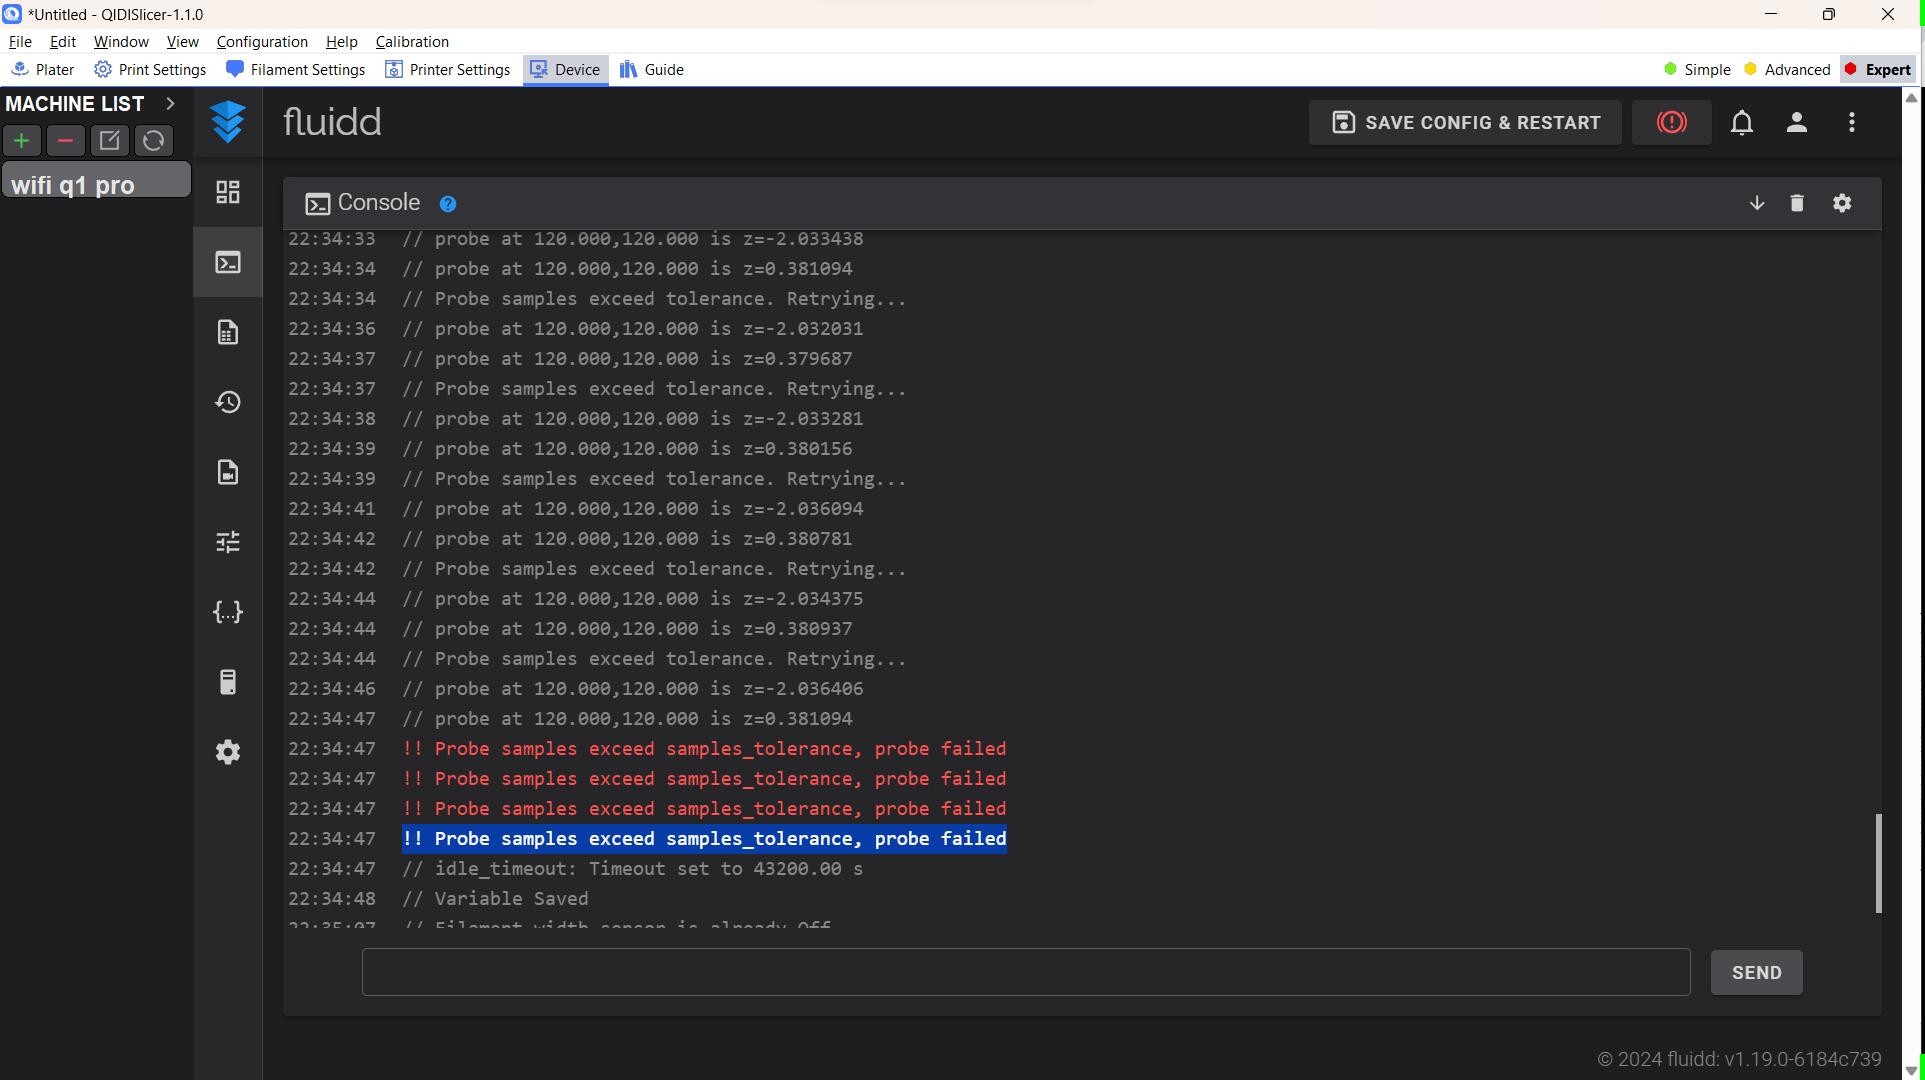This screenshot has width=1925, height=1080.
Task: Open the Calibration menu
Action: (411, 41)
